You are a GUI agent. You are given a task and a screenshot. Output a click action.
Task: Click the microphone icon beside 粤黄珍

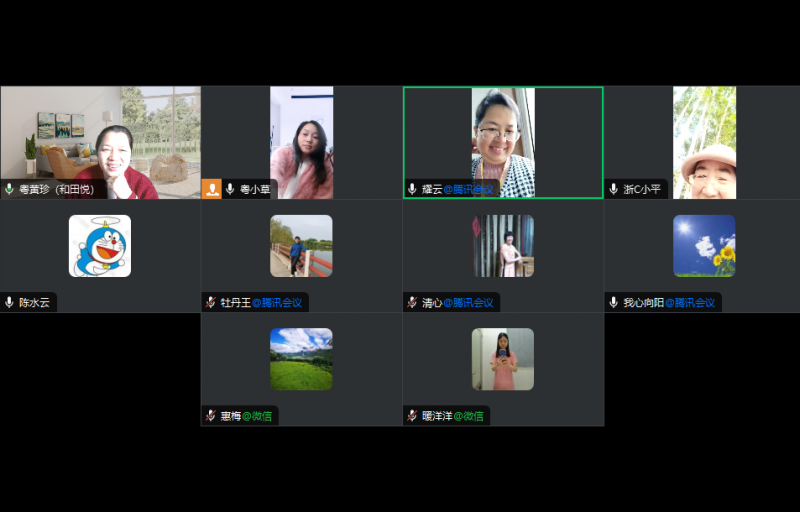pos(10,189)
